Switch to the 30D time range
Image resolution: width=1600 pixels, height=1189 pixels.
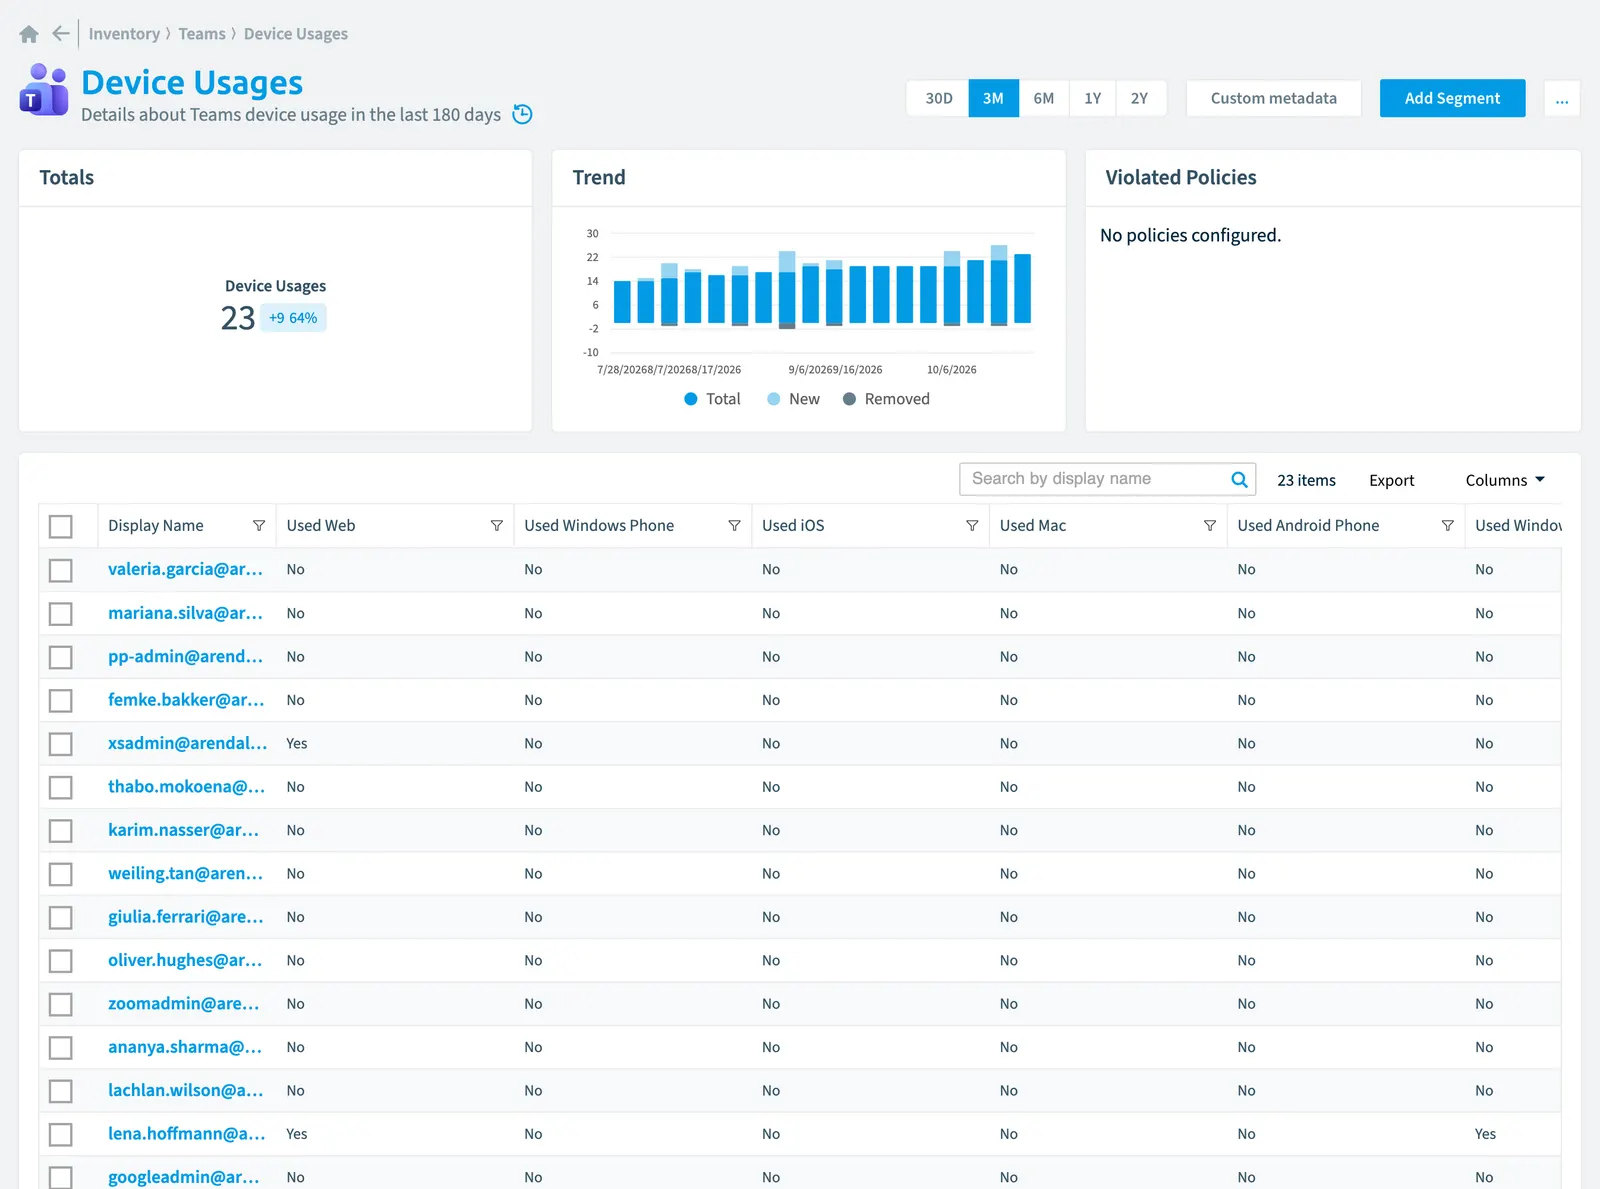click(x=938, y=98)
